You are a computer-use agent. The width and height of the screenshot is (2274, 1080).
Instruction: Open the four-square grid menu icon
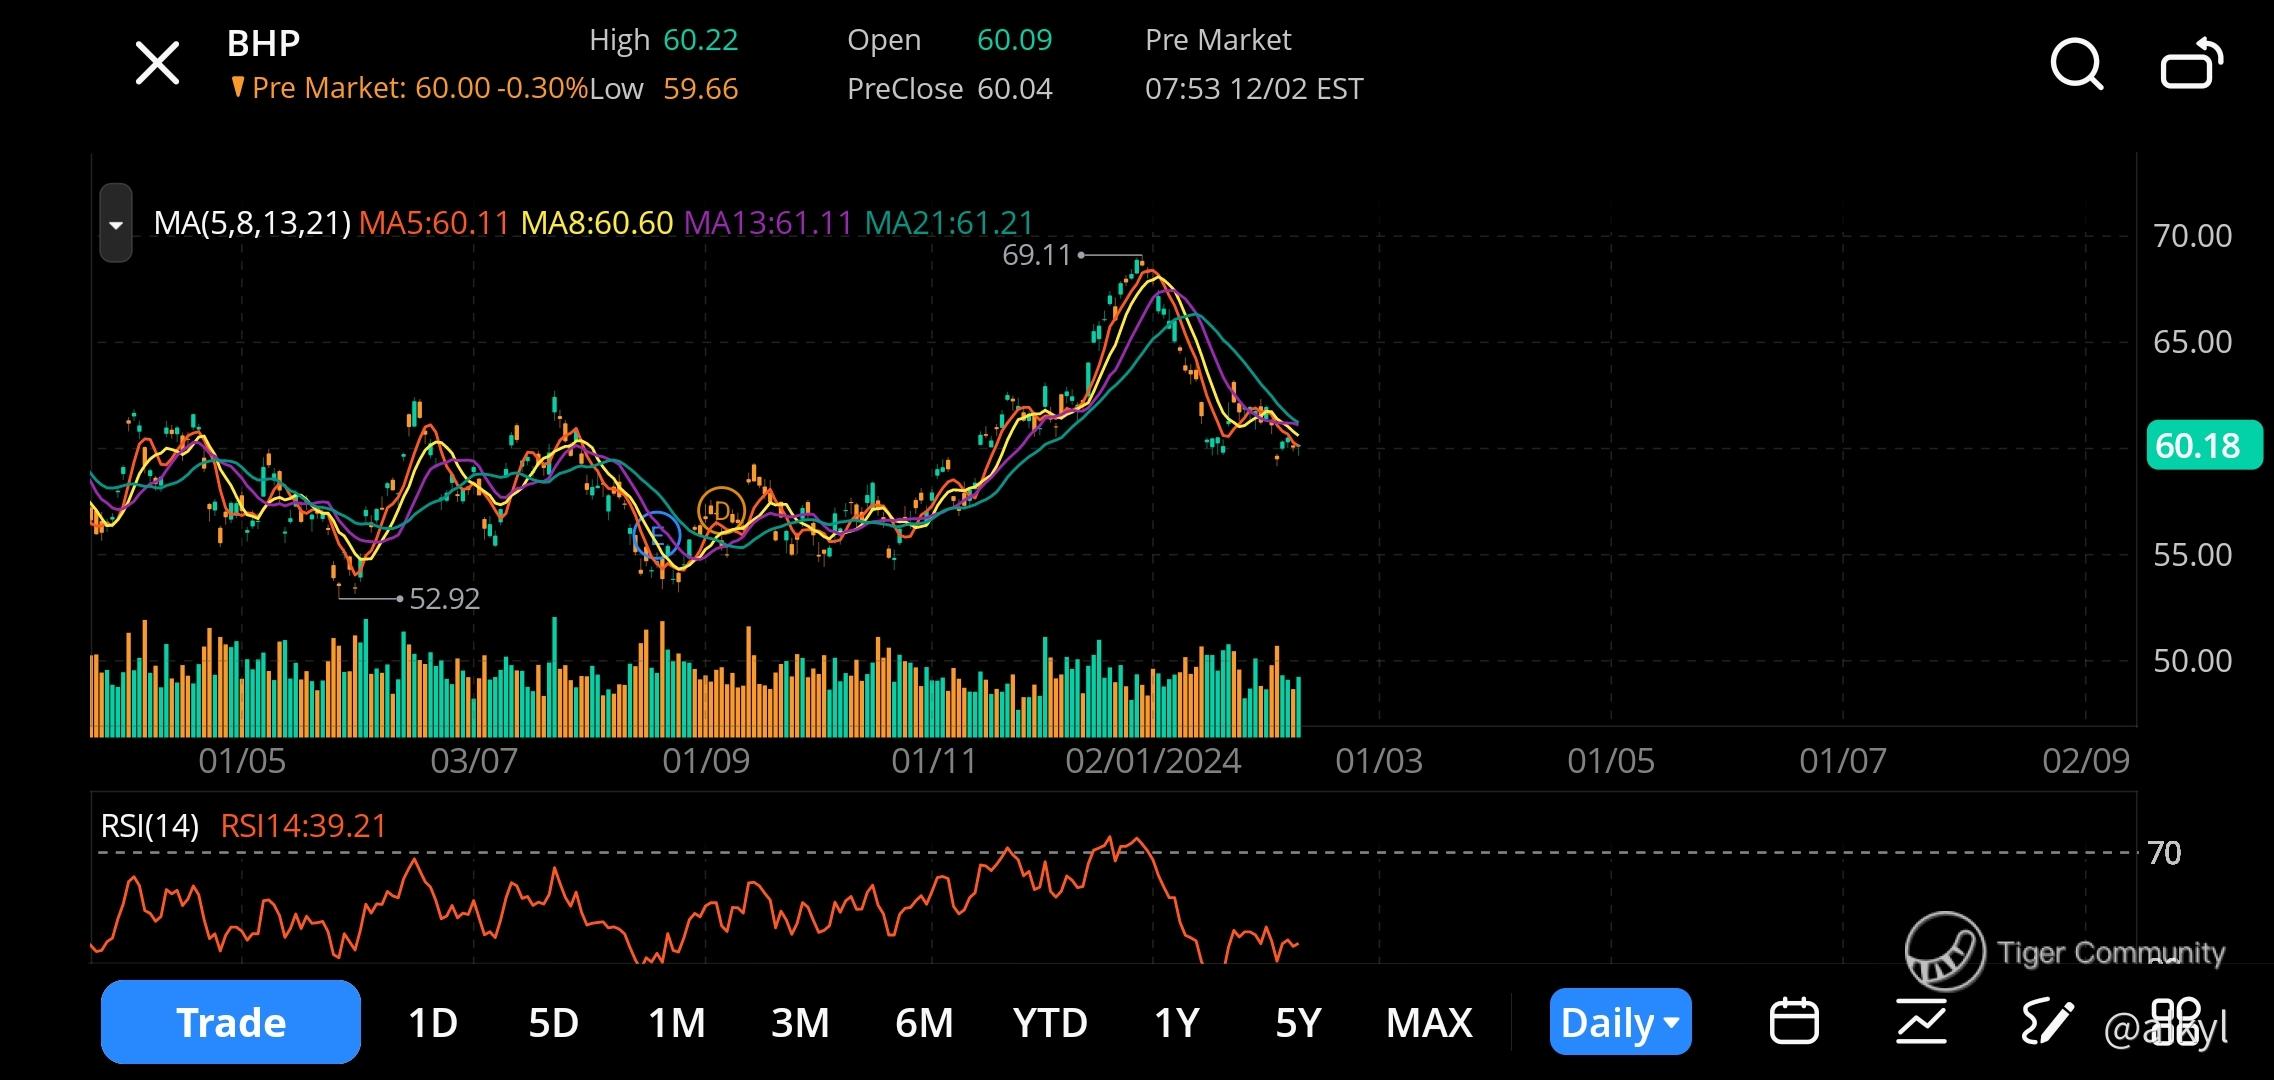(2175, 1022)
